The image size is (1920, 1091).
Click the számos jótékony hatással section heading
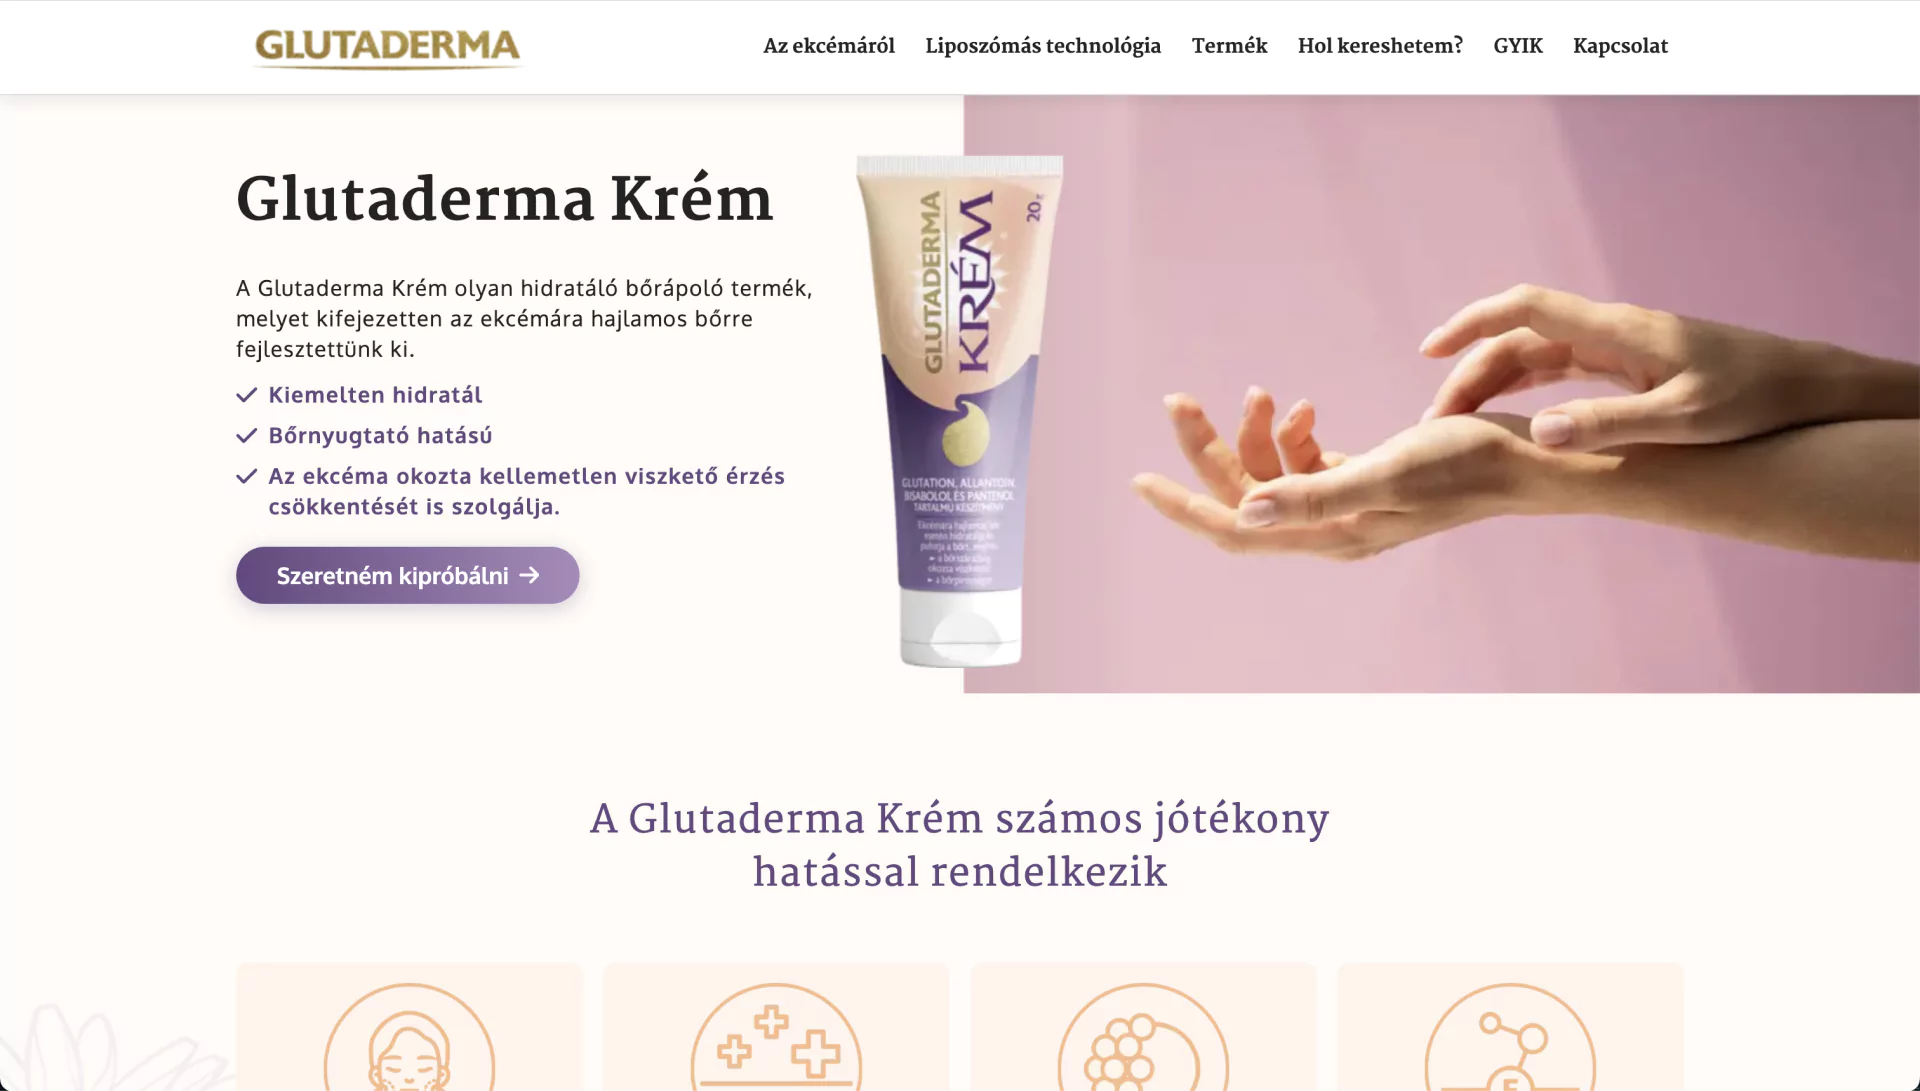pos(960,845)
